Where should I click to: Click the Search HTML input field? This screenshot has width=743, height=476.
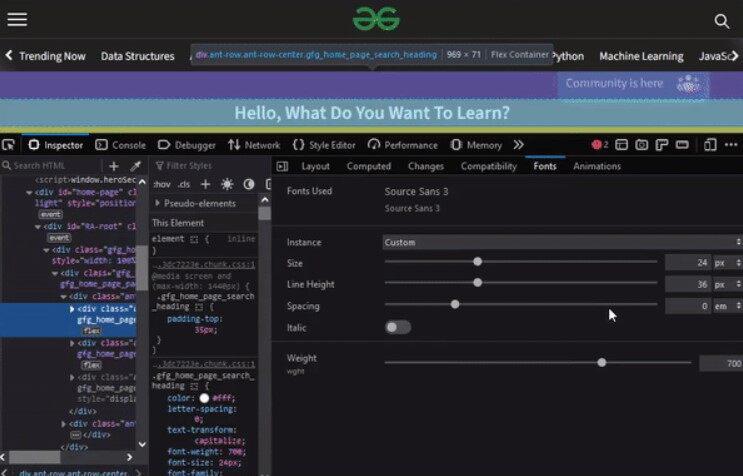coord(51,165)
